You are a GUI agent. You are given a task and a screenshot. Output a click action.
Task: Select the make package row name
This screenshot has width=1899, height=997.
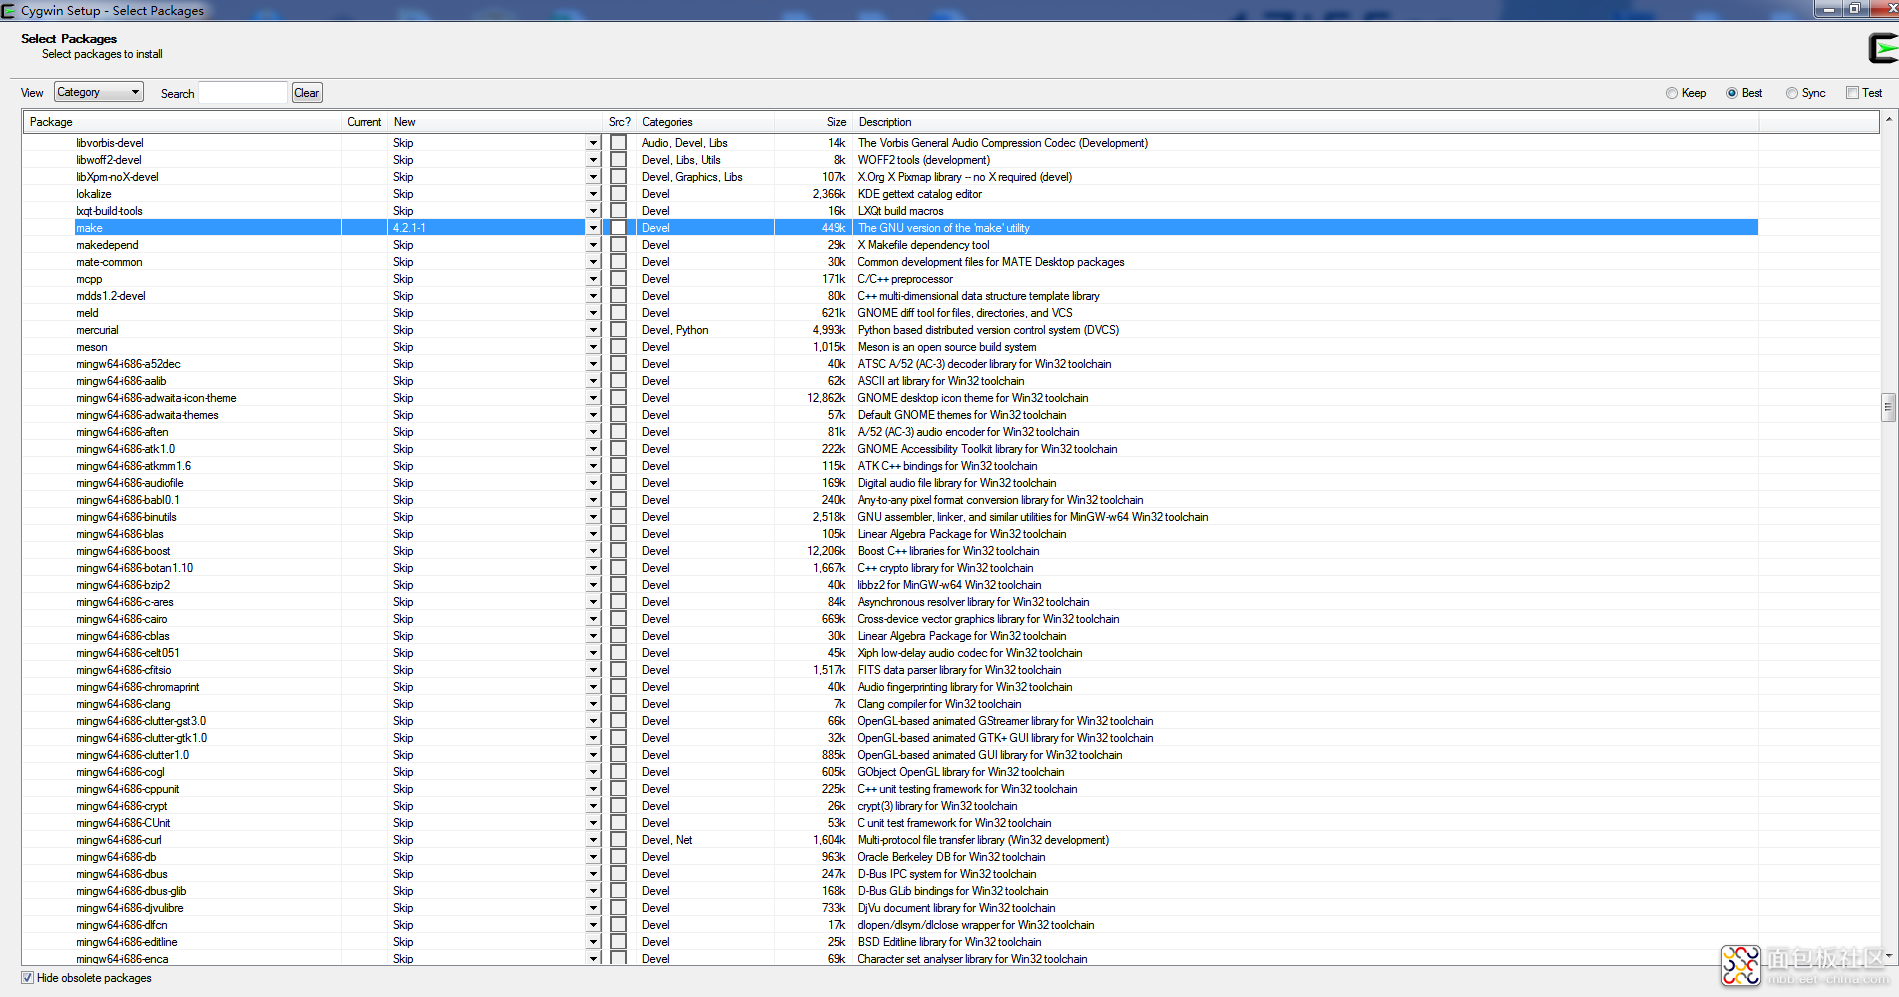89,228
